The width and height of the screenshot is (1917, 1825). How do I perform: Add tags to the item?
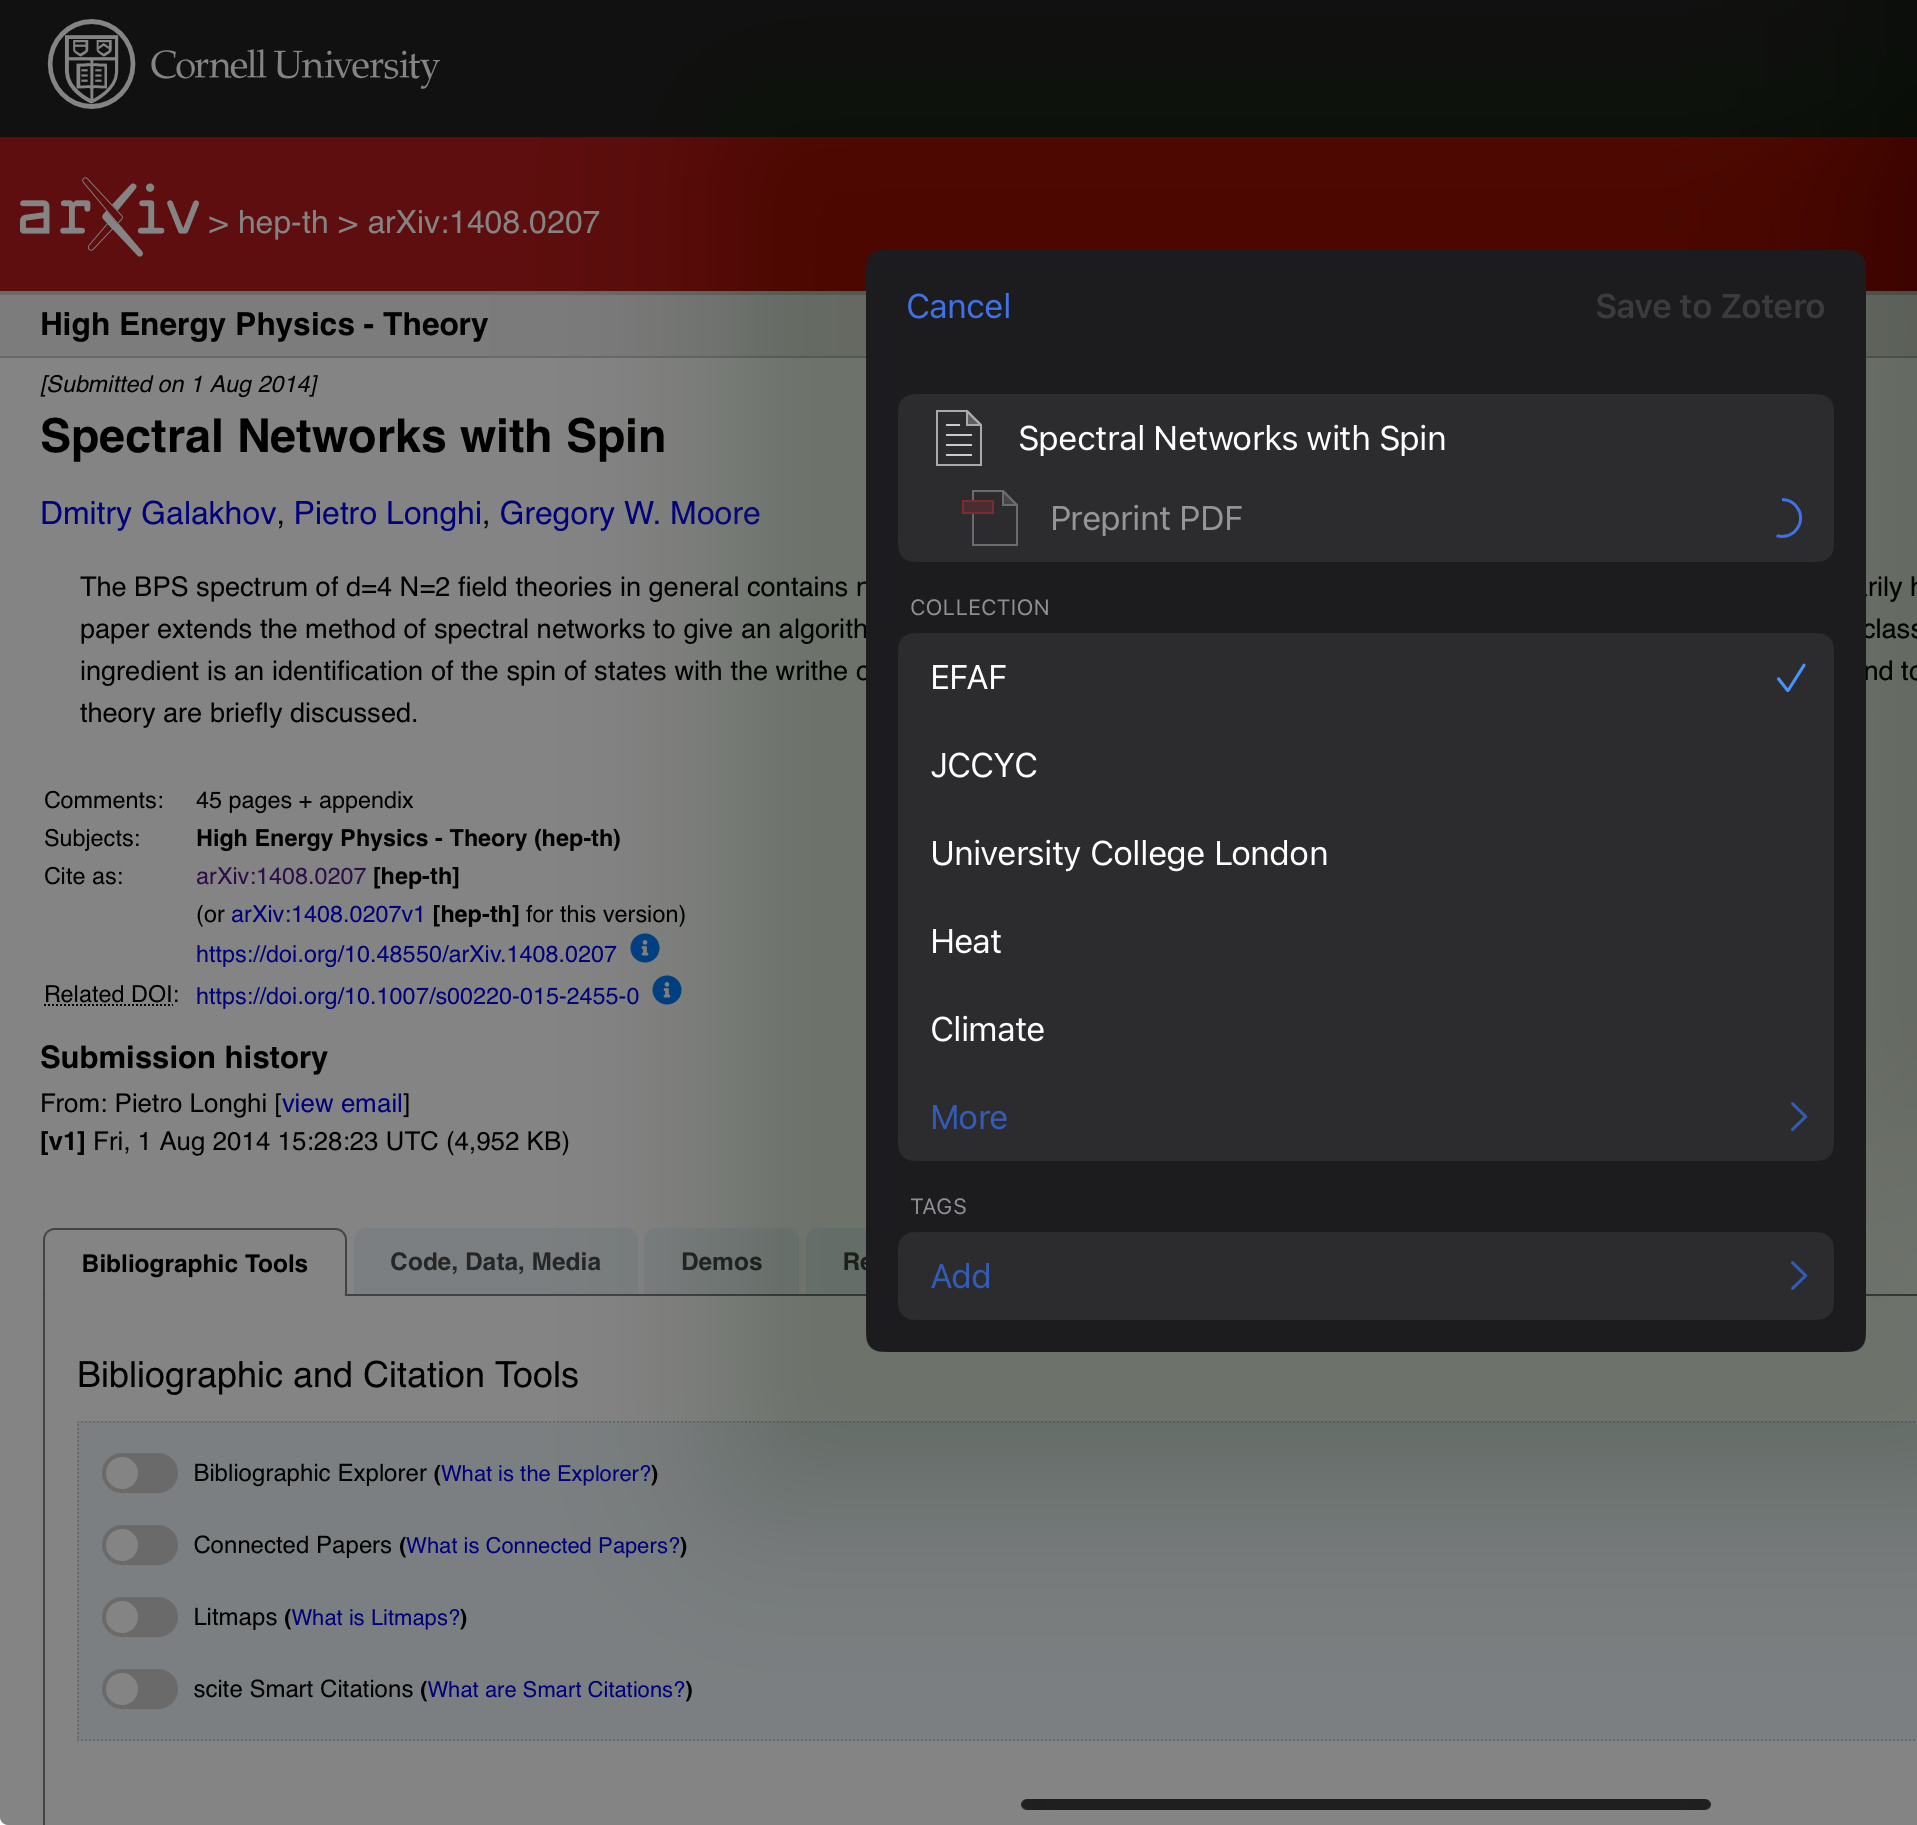point(1365,1276)
